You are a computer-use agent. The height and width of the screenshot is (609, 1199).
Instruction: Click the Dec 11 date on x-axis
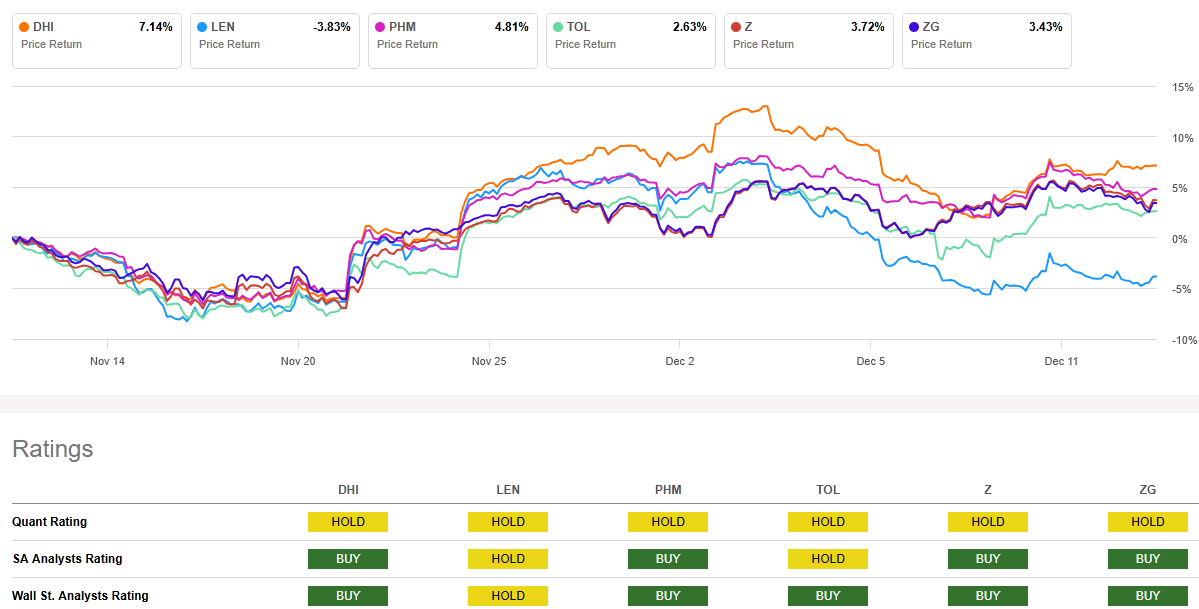pyautogui.click(x=1061, y=361)
